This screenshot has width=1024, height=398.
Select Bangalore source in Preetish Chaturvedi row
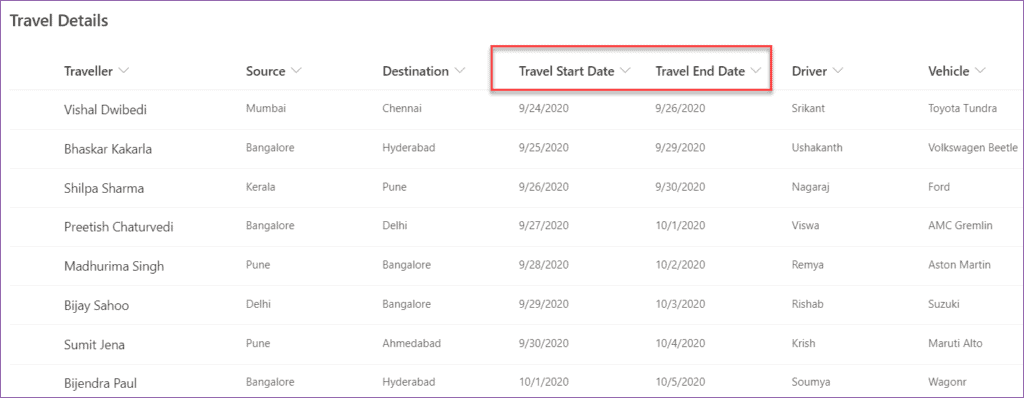tap(270, 225)
